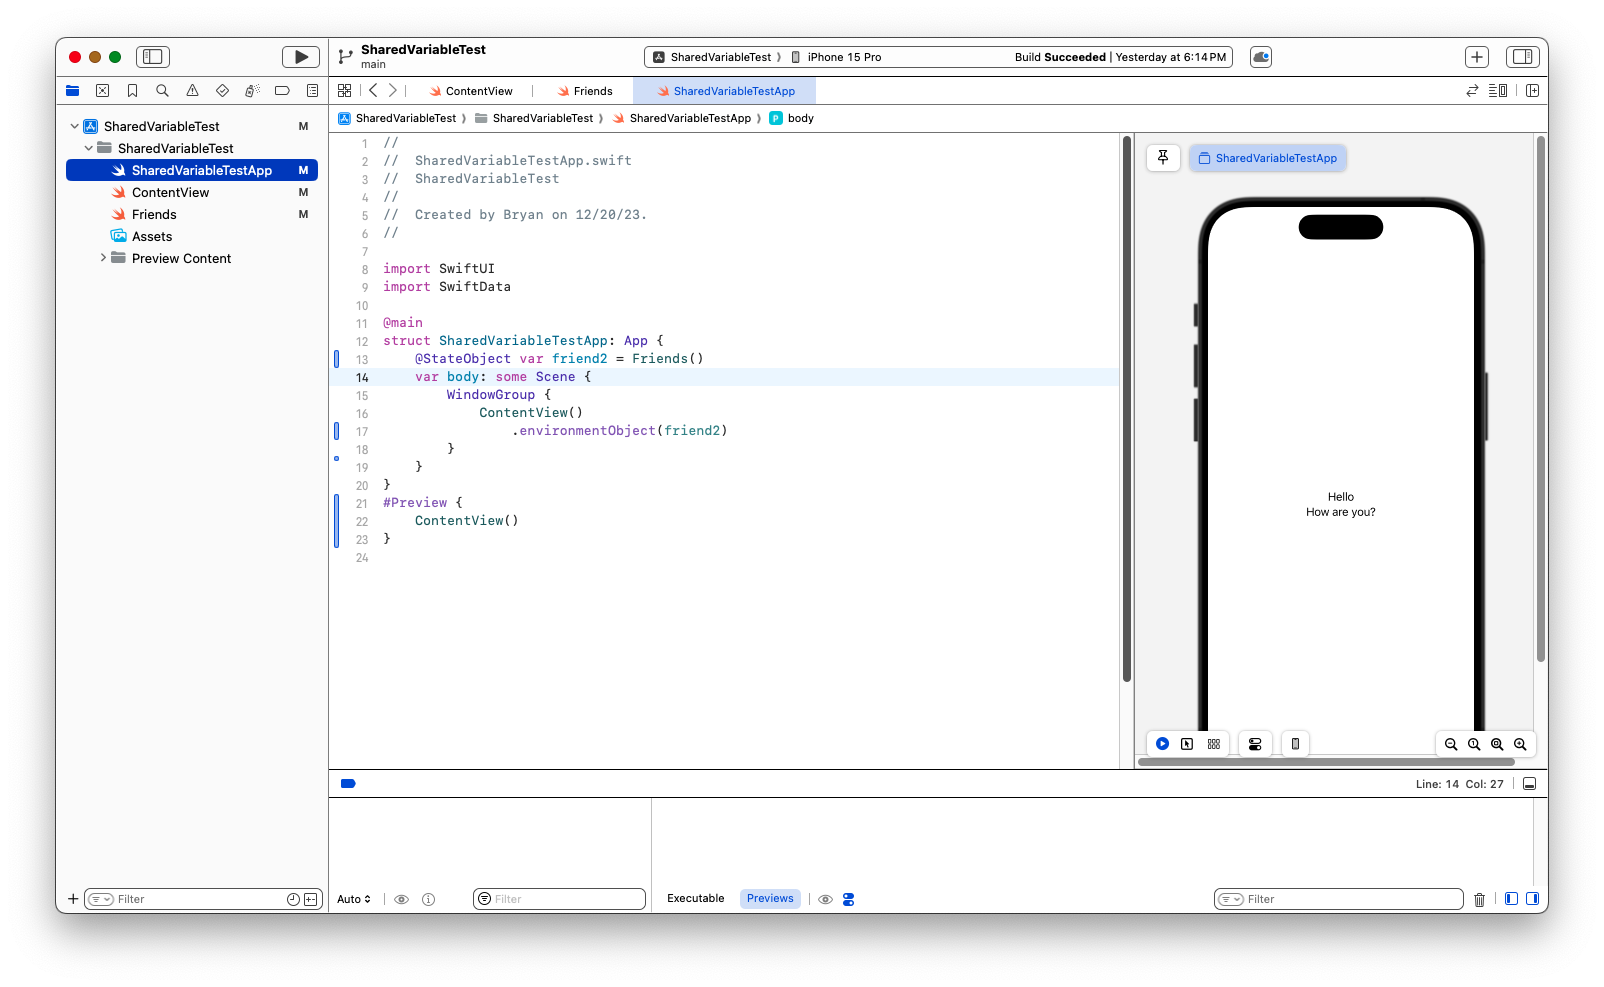Switch to the Friends editor tab
The height and width of the screenshot is (987, 1604).
585,91
